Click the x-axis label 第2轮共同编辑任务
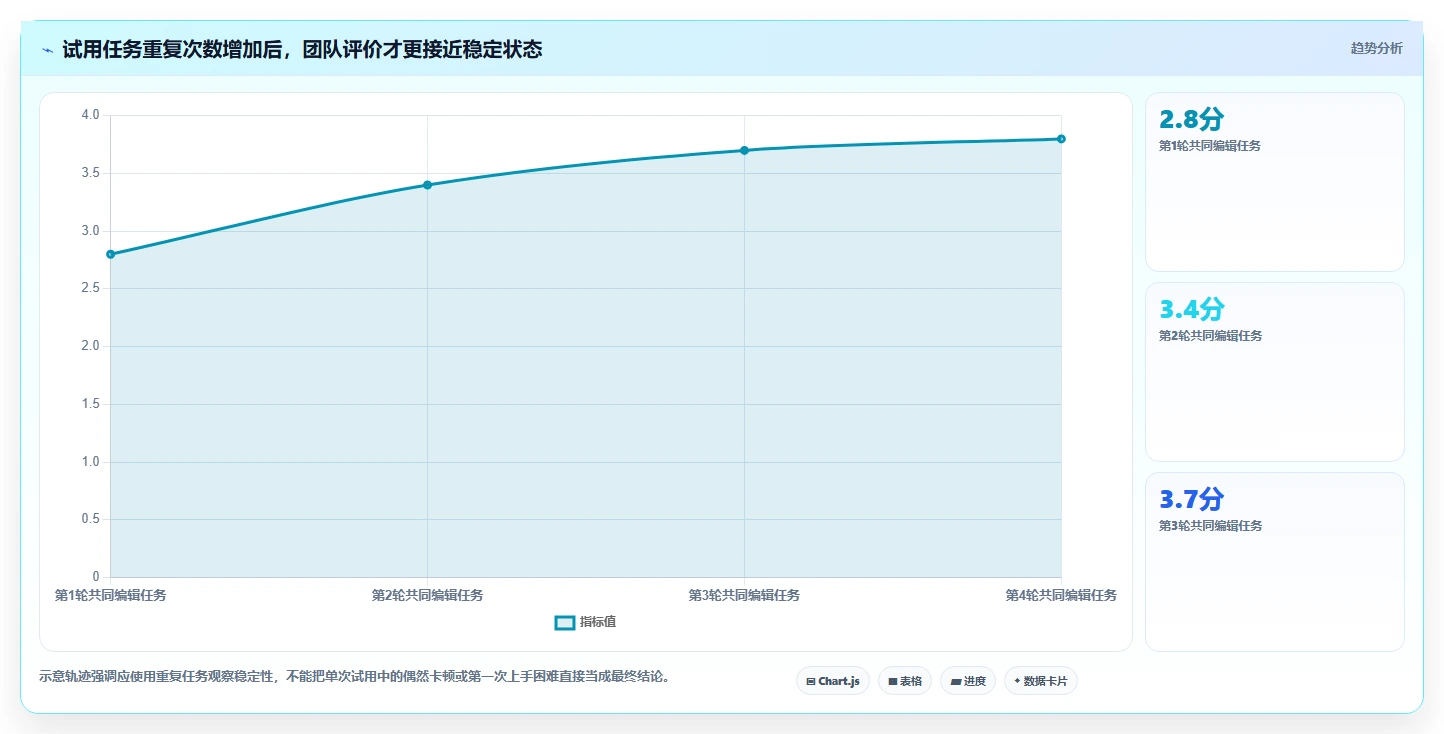This screenshot has height=734, width=1444. click(427, 595)
